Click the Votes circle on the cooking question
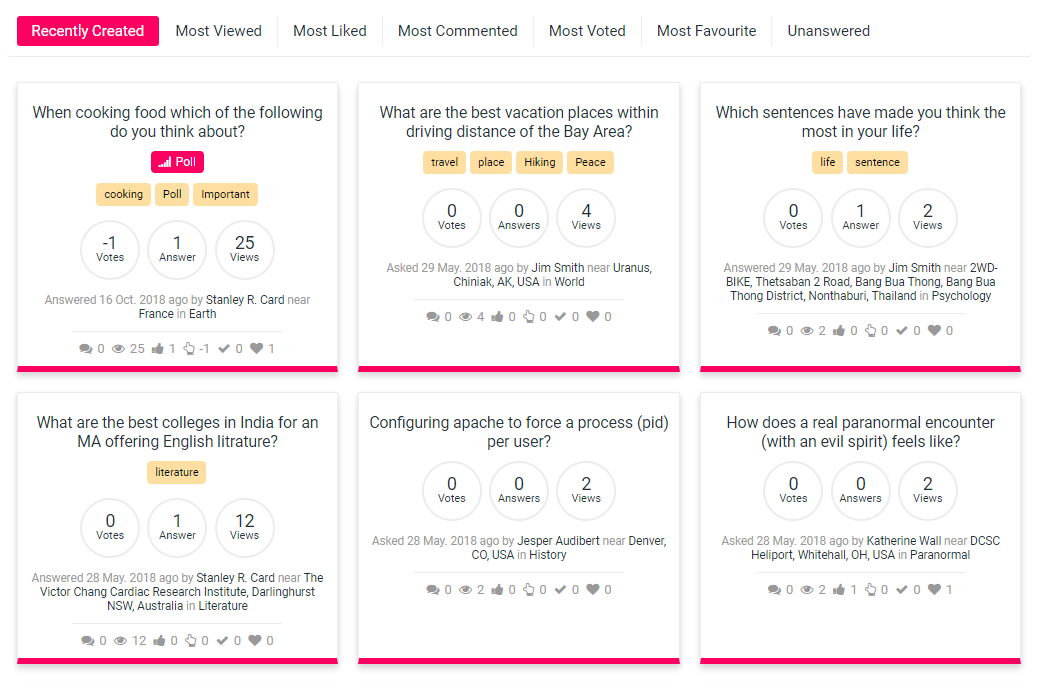This screenshot has width=1038, height=683. pyautogui.click(x=110, y=249)
